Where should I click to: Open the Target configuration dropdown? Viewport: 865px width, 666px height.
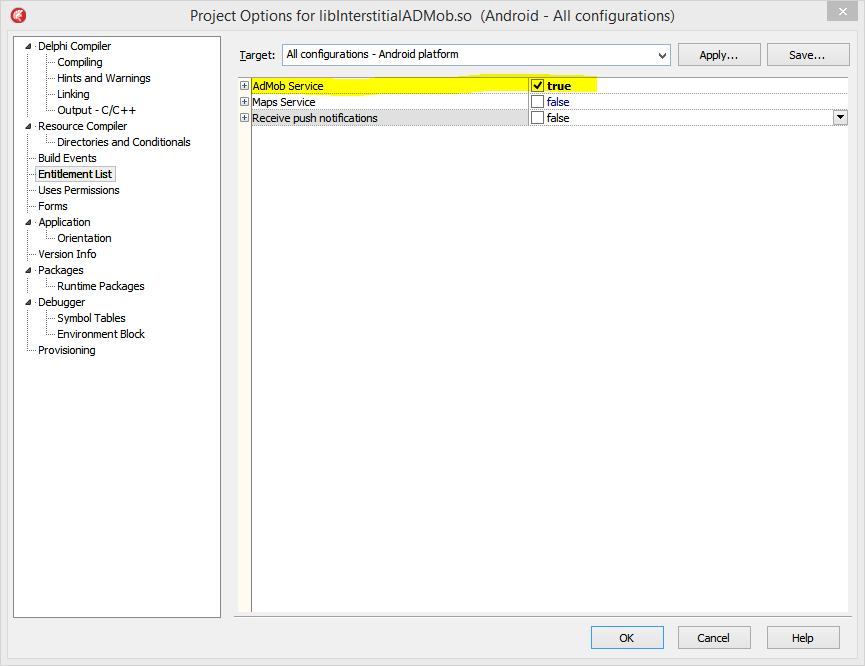(662, 55)
